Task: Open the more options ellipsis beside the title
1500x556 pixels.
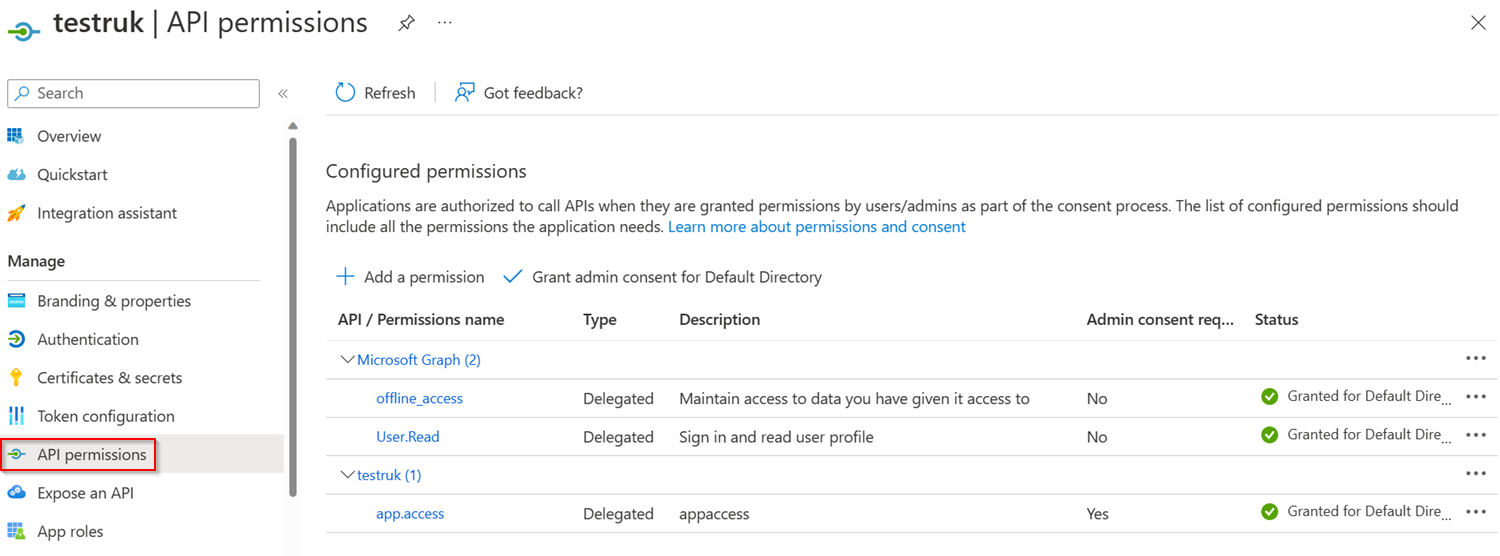Action: [x=445, y=22]
